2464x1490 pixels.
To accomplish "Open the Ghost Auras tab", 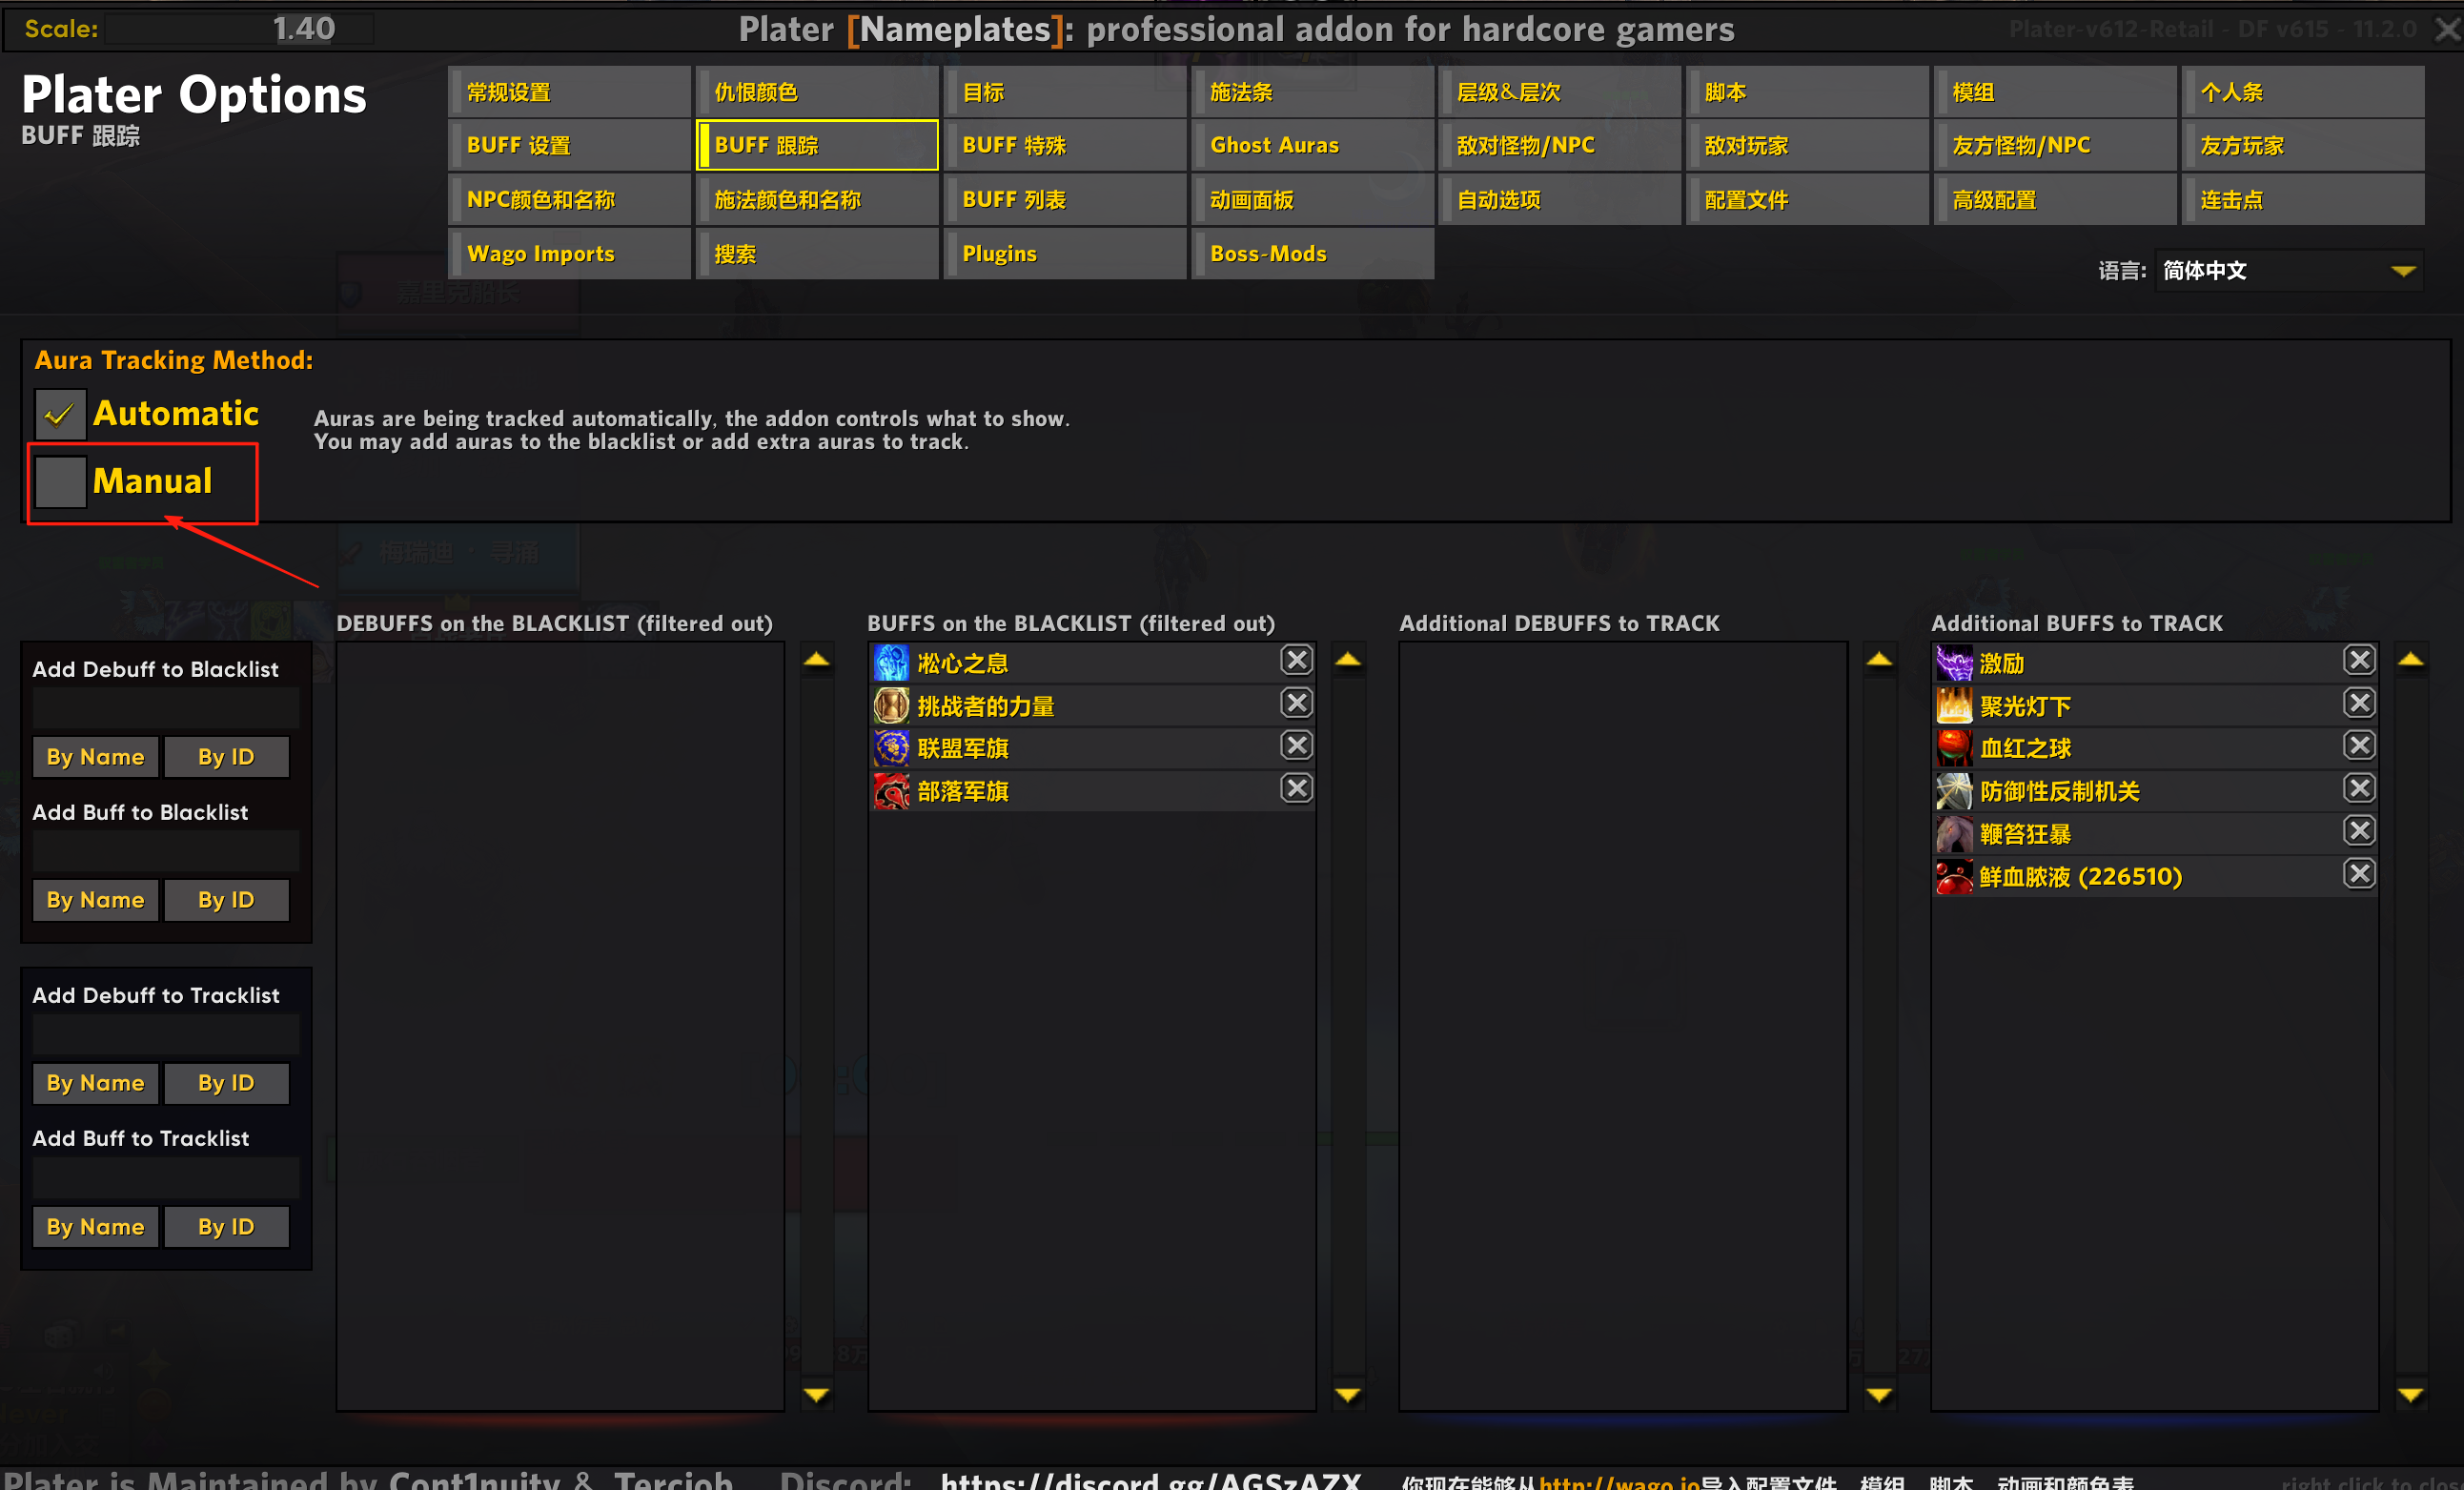I will point(1313,145).
